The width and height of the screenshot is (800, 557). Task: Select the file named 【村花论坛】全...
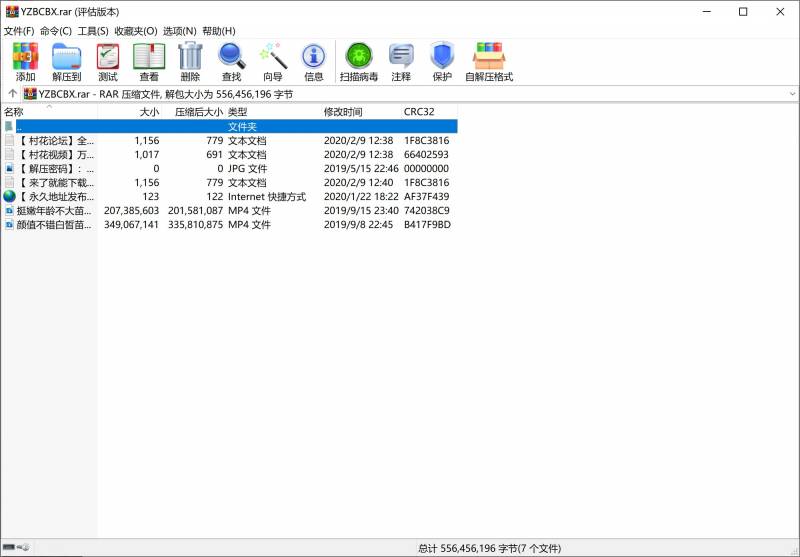point(56,140)
